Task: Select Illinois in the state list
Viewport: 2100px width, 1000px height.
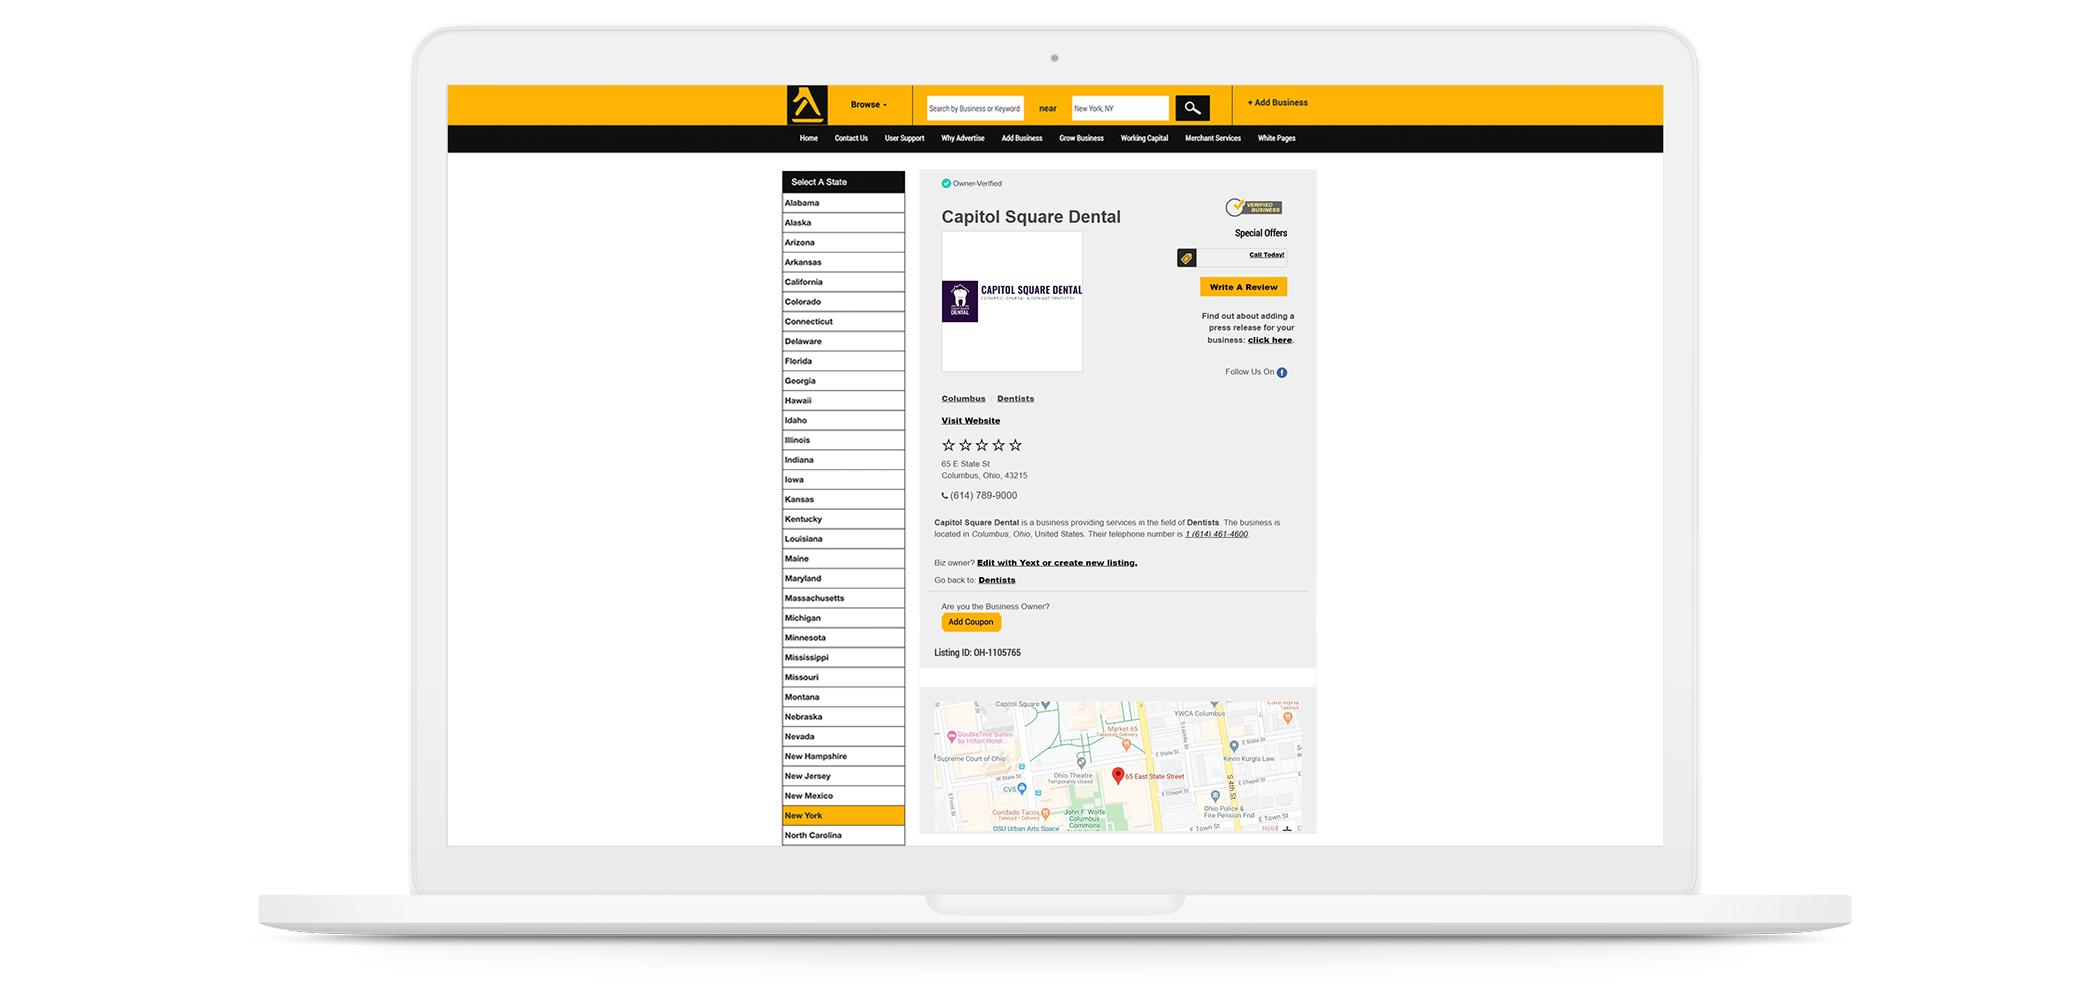Action: pos(843,440)
